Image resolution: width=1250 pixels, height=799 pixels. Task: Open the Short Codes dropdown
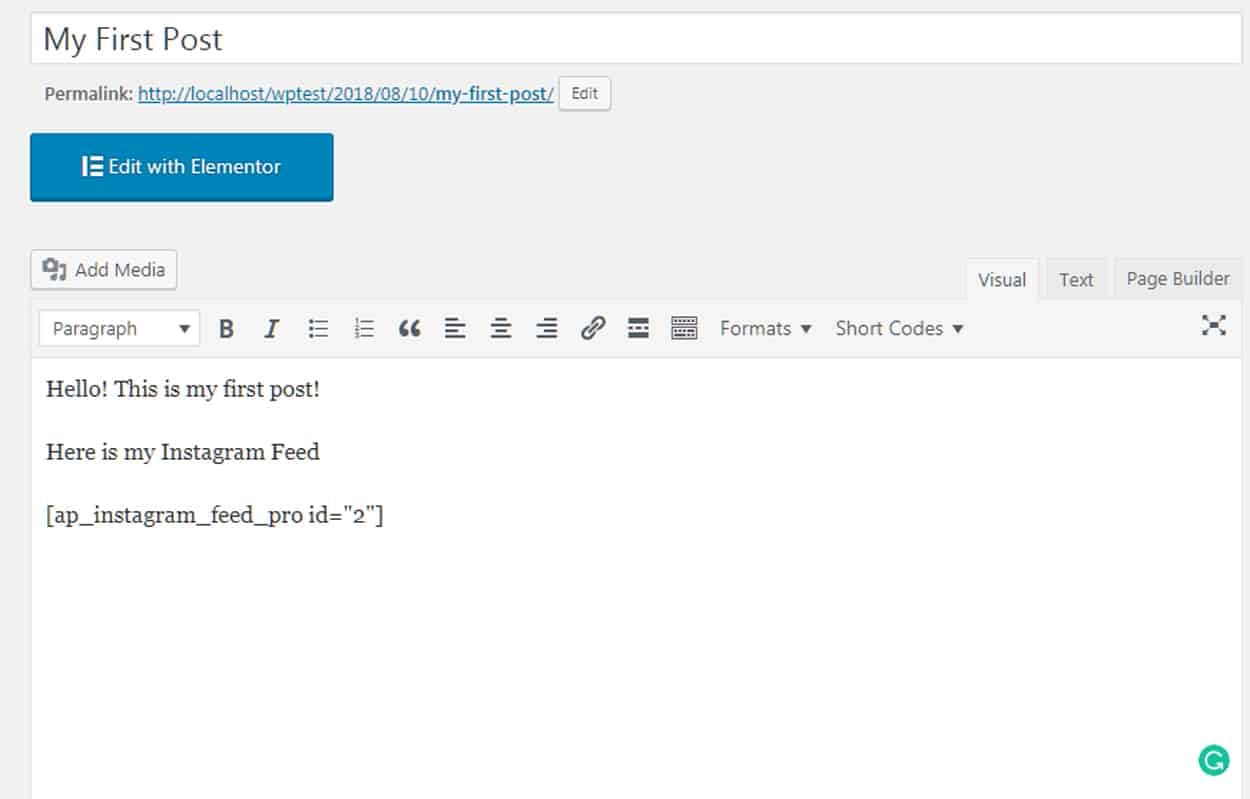(x=899, y=329)
